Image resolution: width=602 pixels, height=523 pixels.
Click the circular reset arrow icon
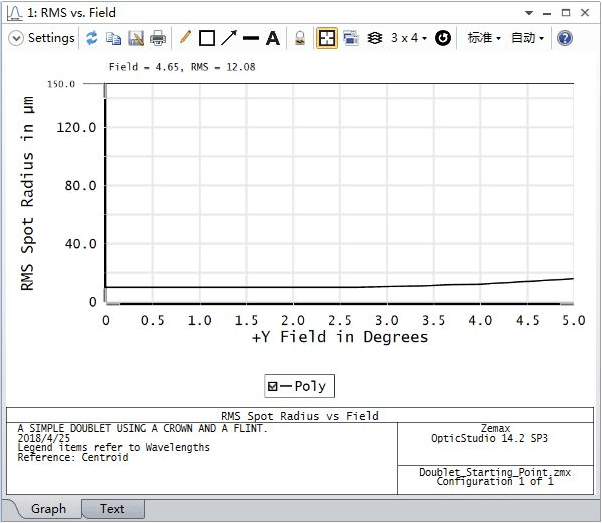443,38
